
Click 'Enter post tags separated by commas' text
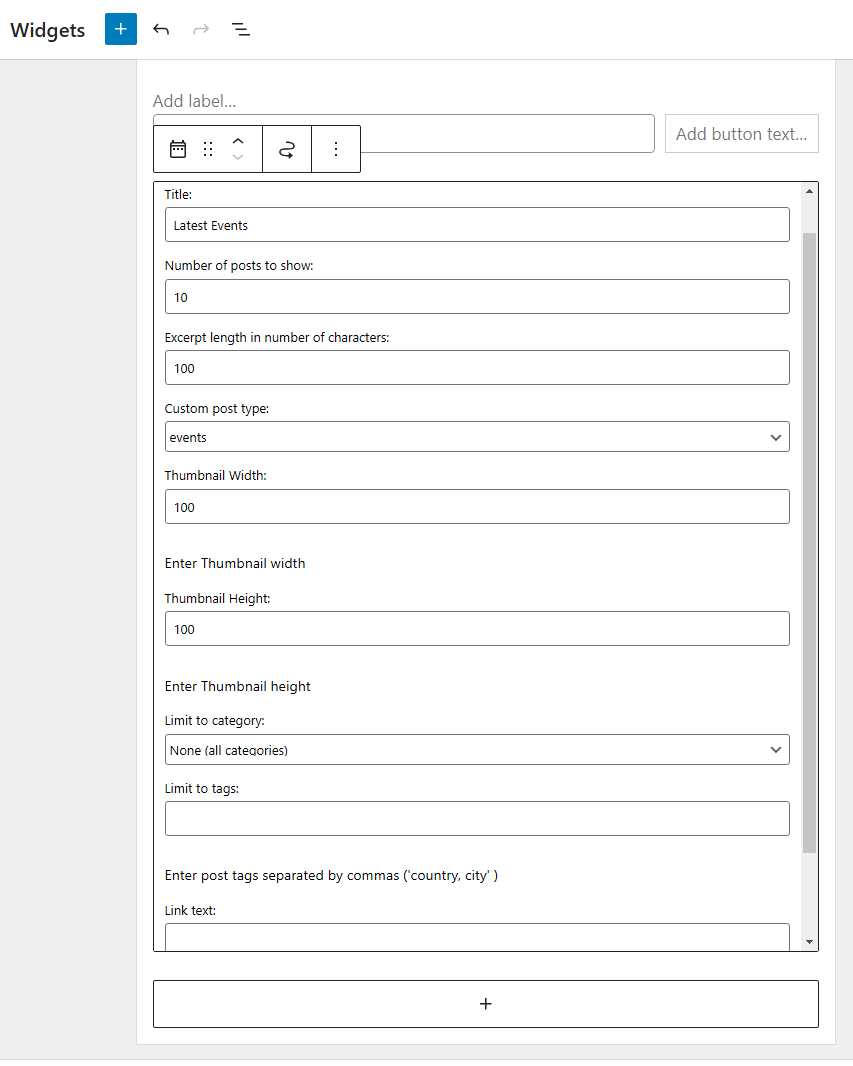click(x=331, y=876)
